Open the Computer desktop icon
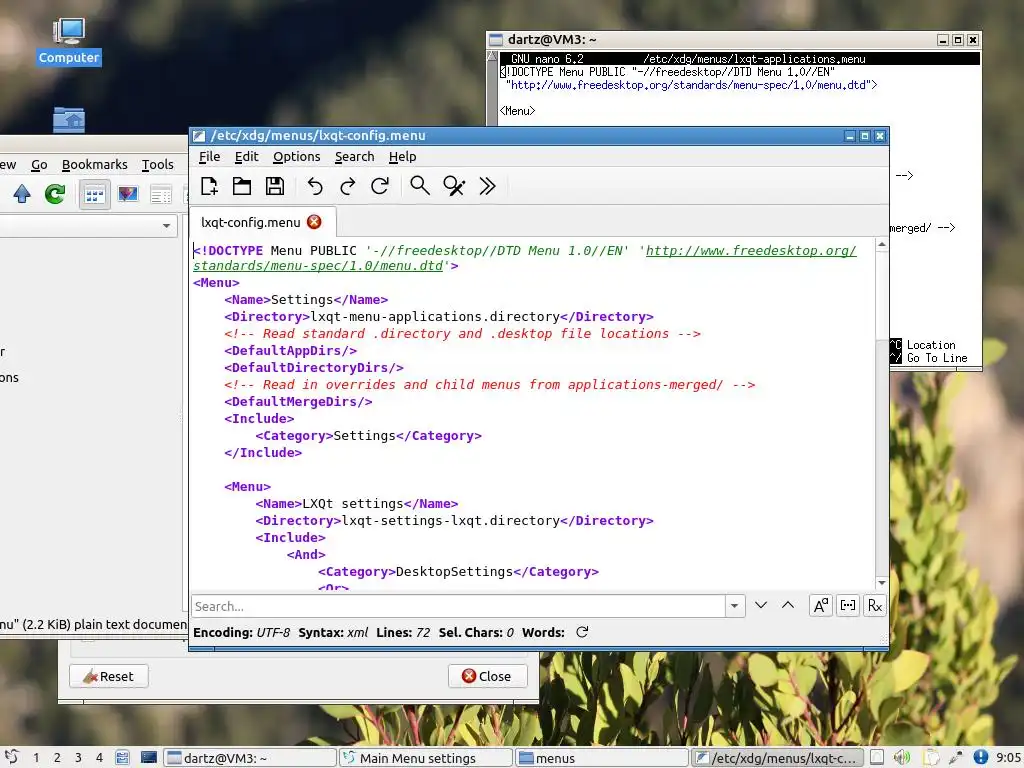The image size is (1024, 768). [x=69, y=40]
